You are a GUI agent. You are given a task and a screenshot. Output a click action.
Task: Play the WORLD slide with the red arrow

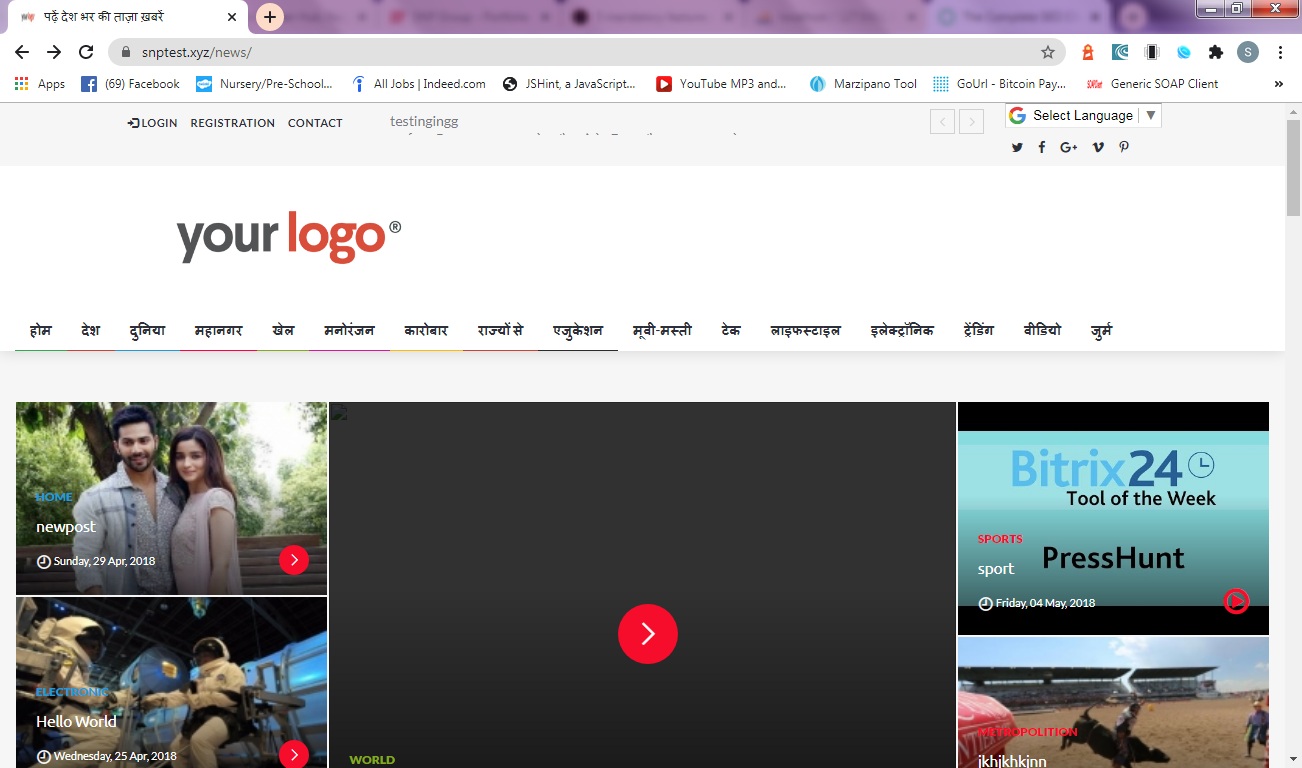tap(648, 633)
